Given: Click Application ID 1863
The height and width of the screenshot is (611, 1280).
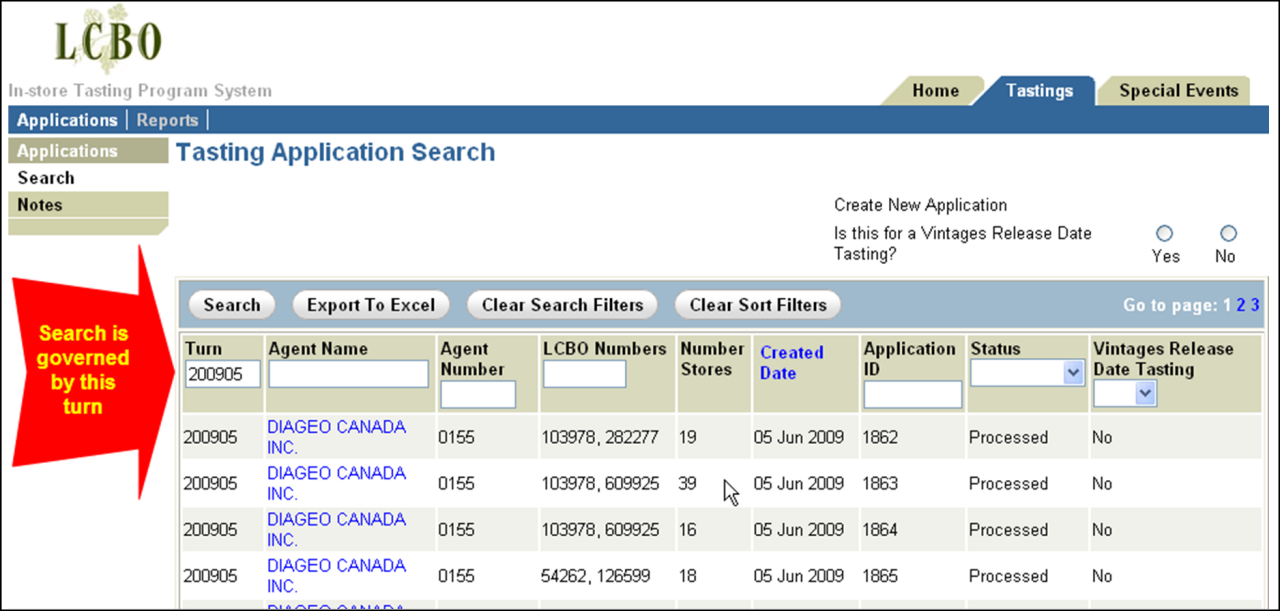Looking at the screenshot, I should coord(881,484).
